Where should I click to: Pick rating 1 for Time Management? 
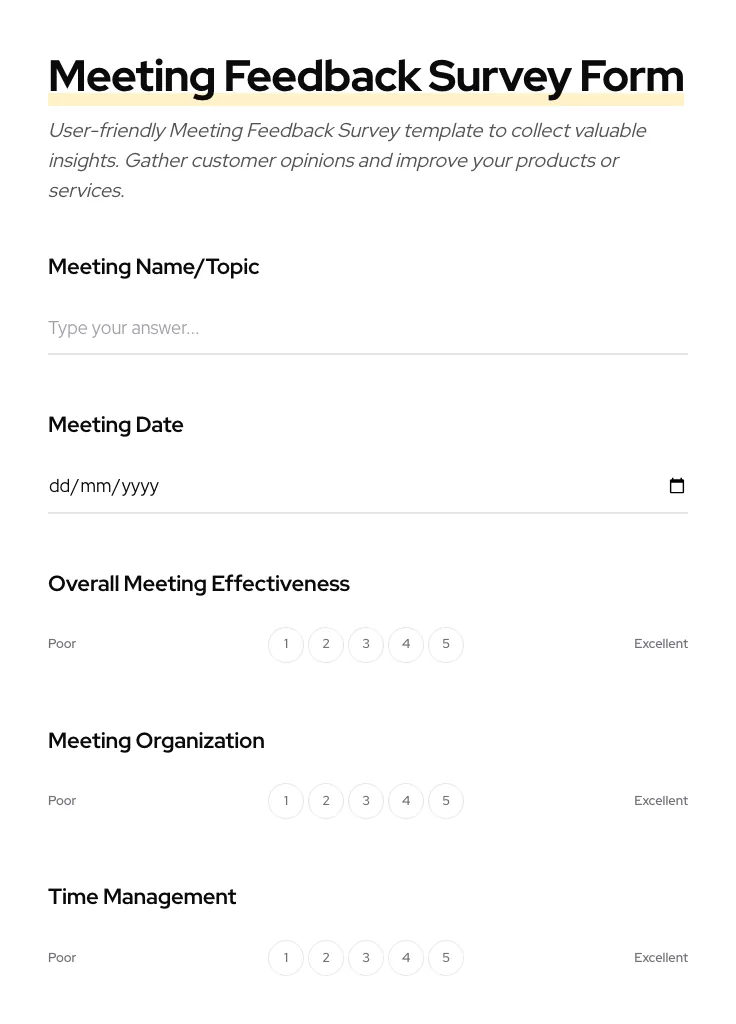[x=286, y=957]
